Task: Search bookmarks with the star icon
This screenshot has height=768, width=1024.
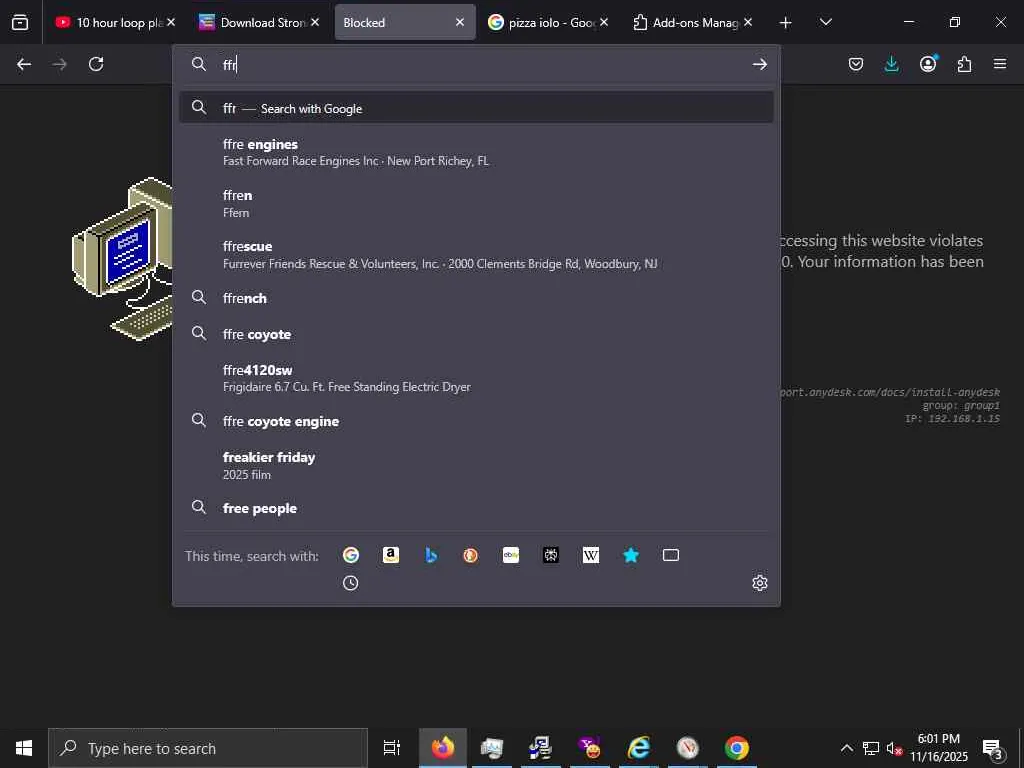Action: (x=631, y=555)
